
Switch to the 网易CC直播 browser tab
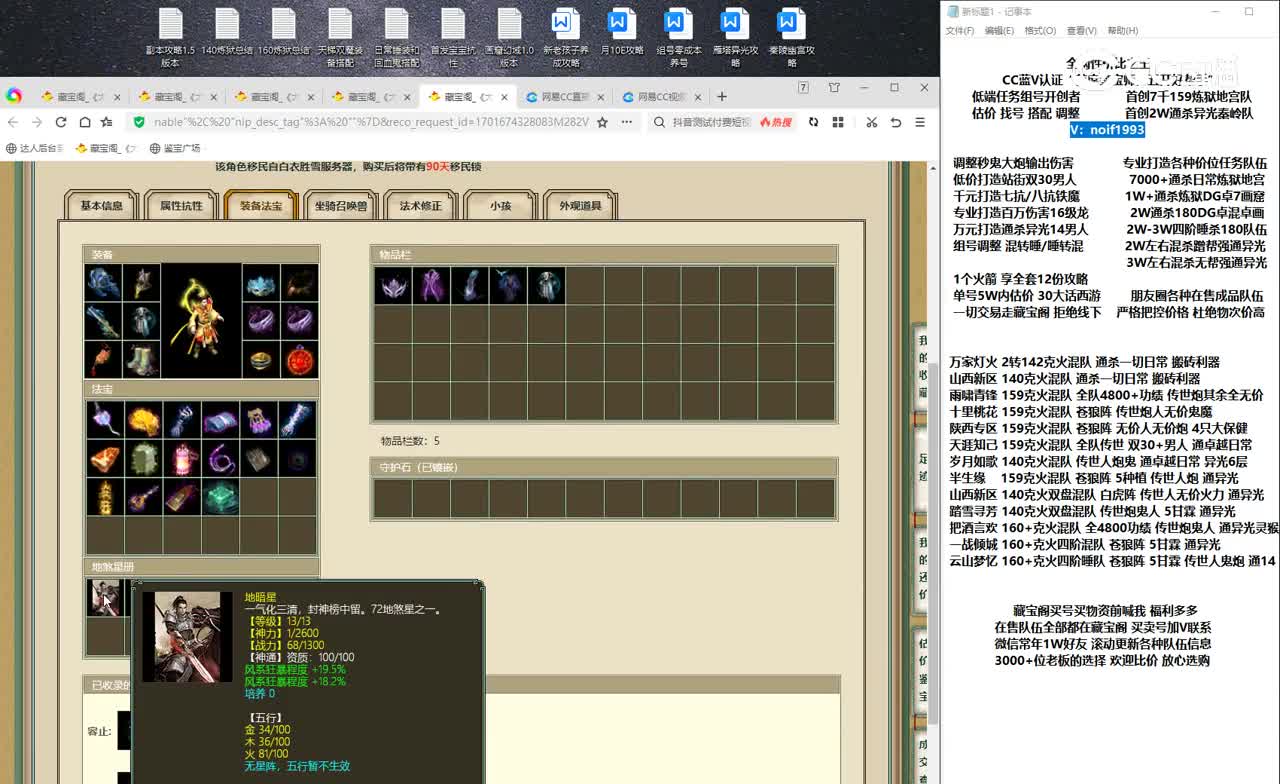pyautogui.click(x=565, y=97)
